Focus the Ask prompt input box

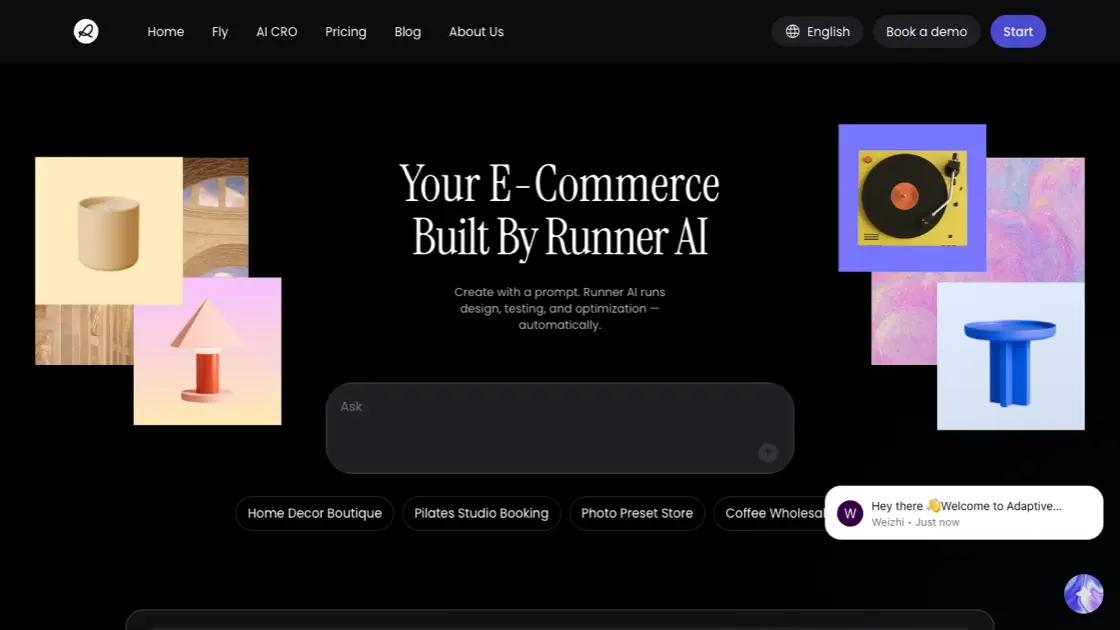pyautogui.click(x=559, y=428)
